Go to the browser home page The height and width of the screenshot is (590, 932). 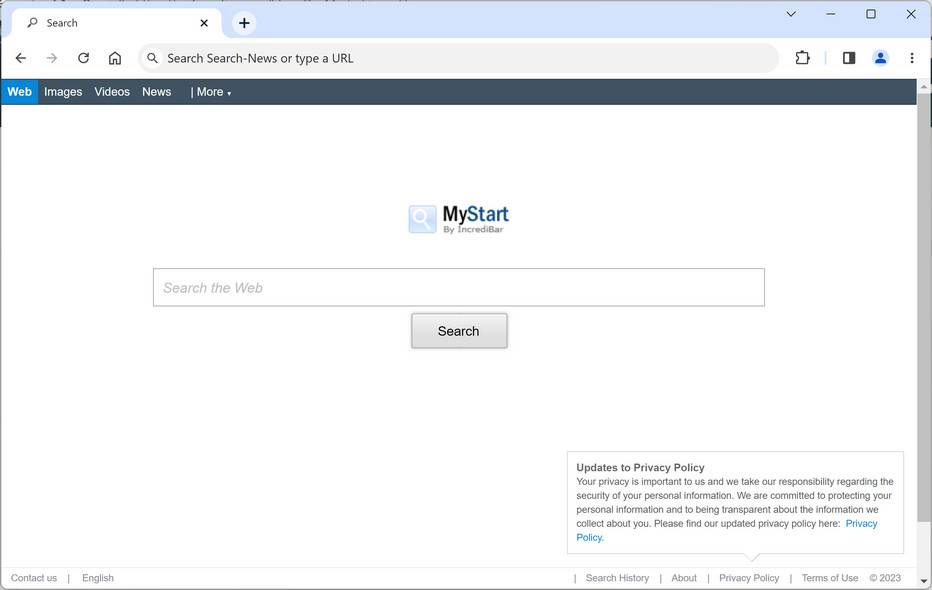tap(114, 57)
